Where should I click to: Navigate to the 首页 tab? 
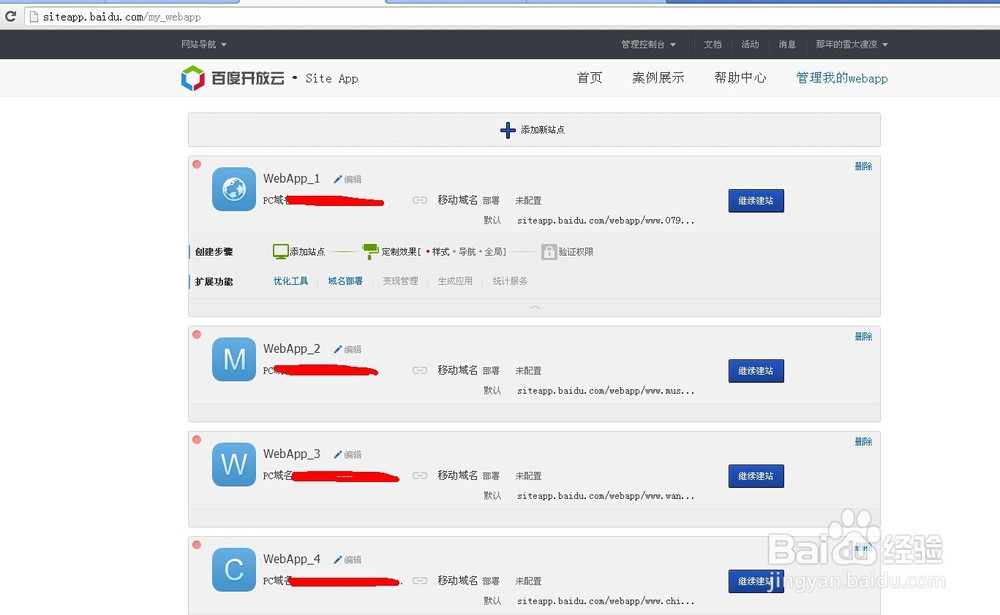[589, 78]
